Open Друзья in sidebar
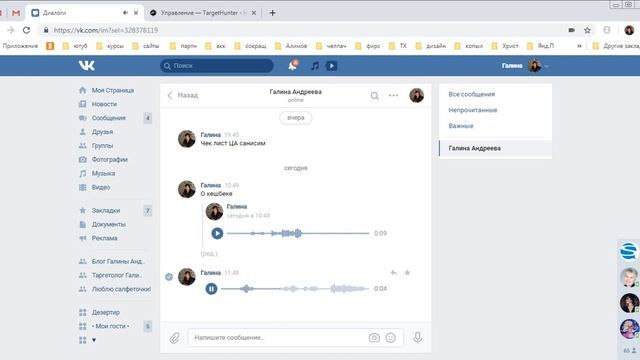Viewport: 640px width, 360px height. click(x=102, y=132)
